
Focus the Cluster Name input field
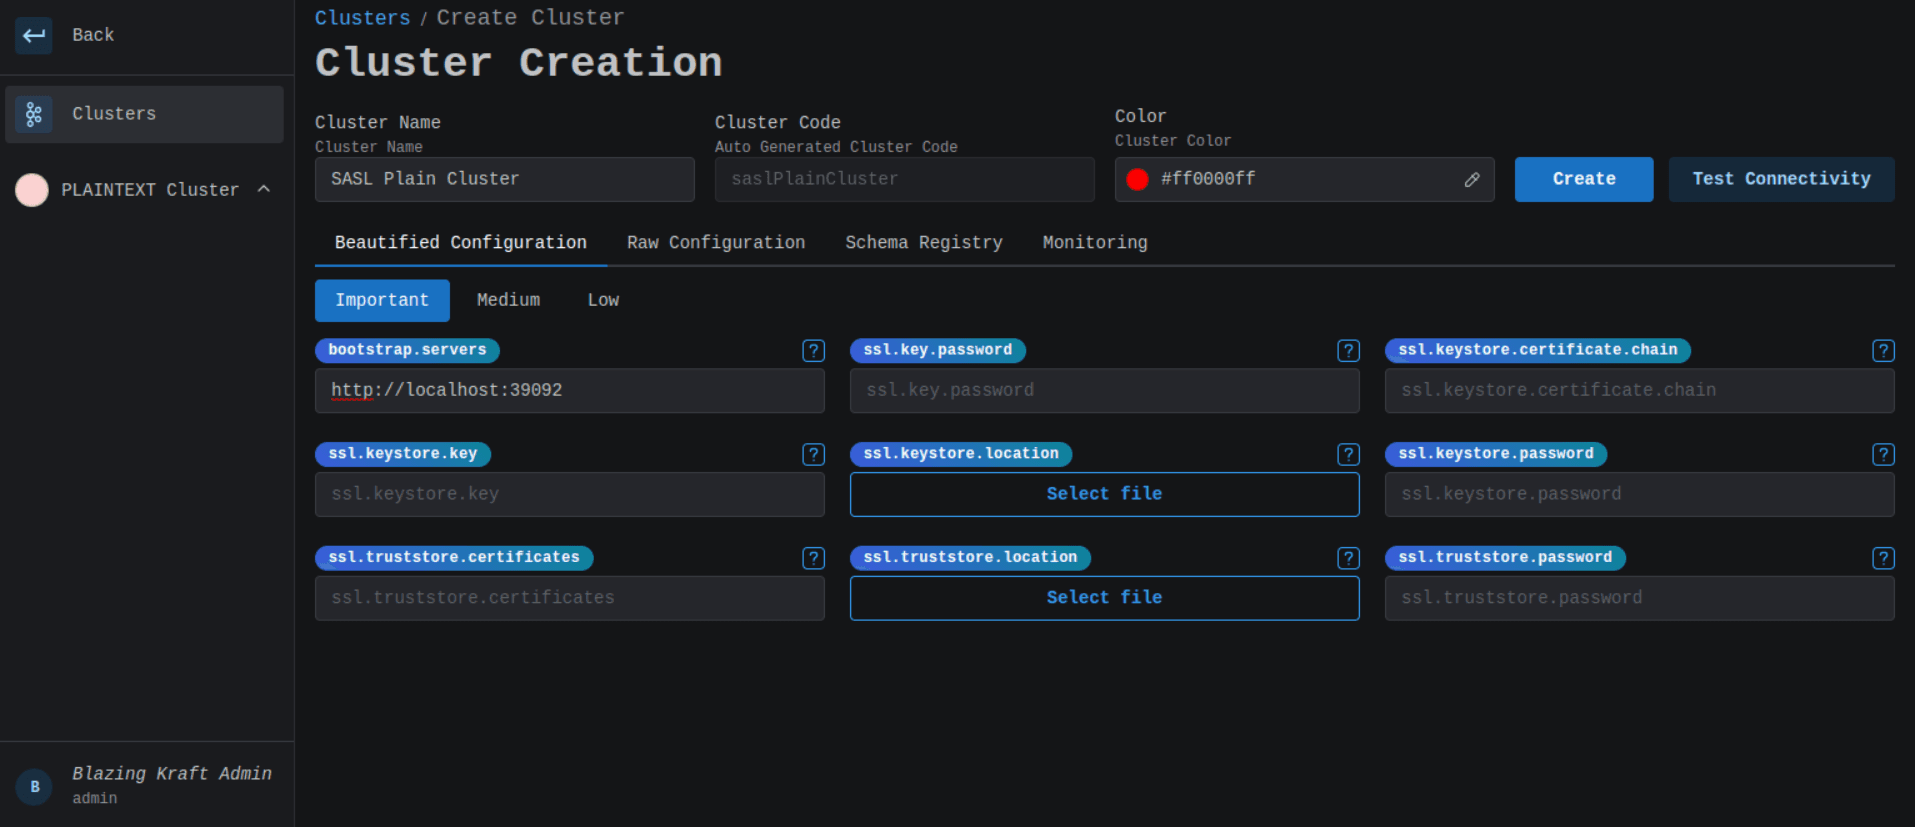pos(504,180)
